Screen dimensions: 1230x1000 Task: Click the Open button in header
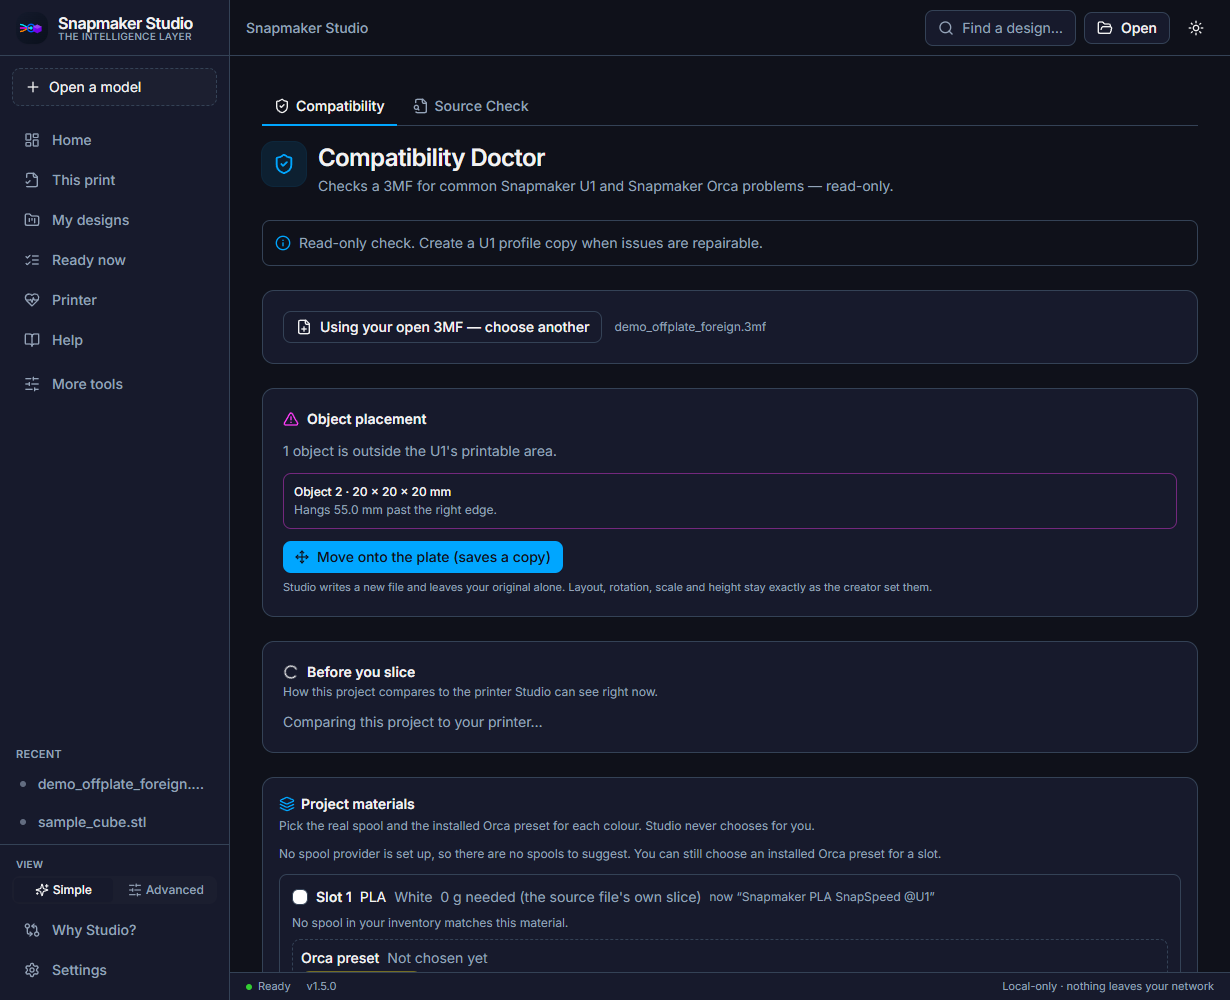tap(1127, 28)
